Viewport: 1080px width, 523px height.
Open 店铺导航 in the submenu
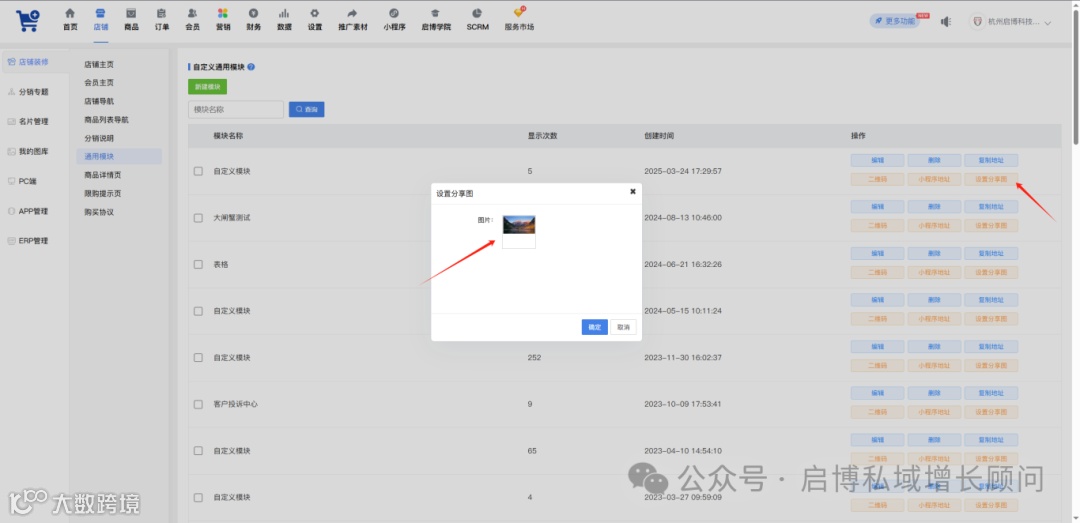pyautogui.click(x=99, y=101)
